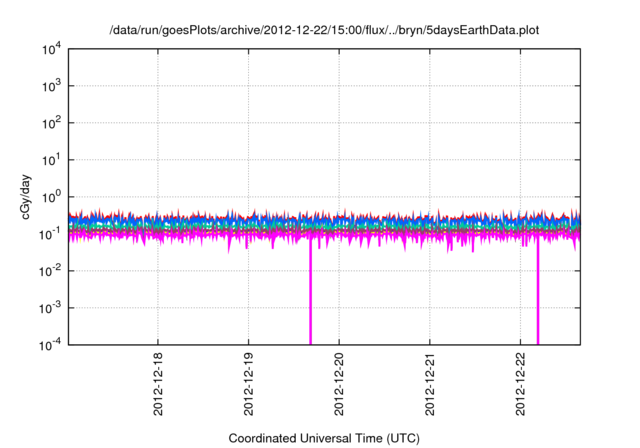Viewport: 640px width, 448px height.
Task: Click the 2012-12-19 date tick label
Action: point(249,384)
